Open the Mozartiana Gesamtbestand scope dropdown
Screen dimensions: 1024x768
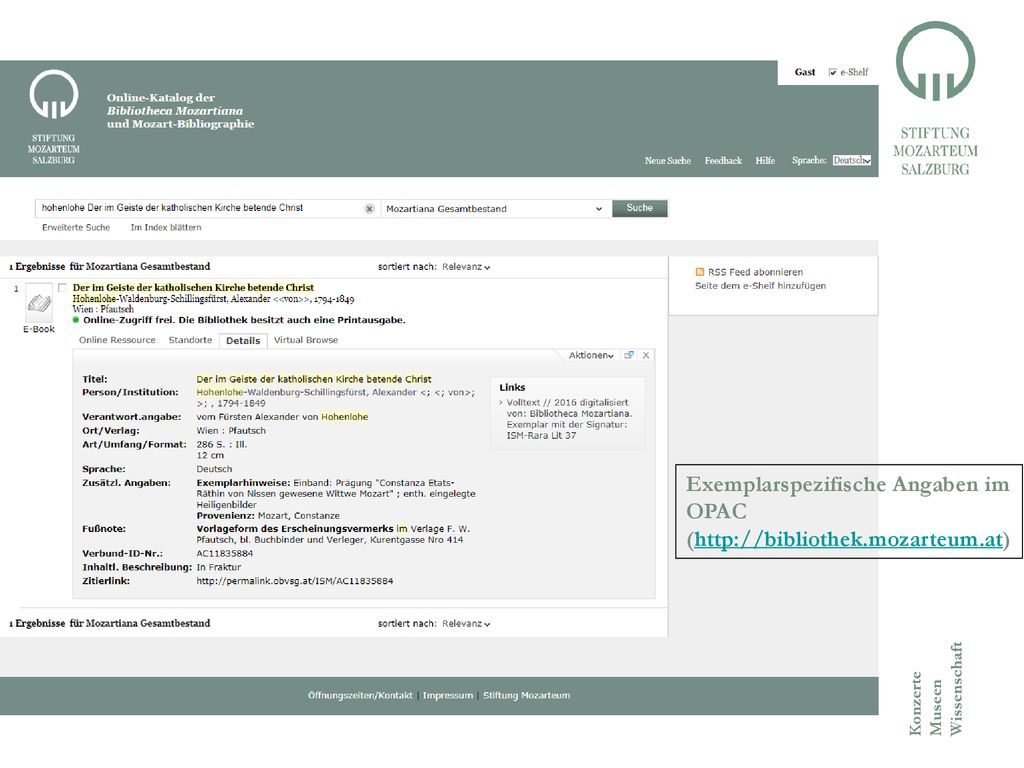[x=494, y=208]
